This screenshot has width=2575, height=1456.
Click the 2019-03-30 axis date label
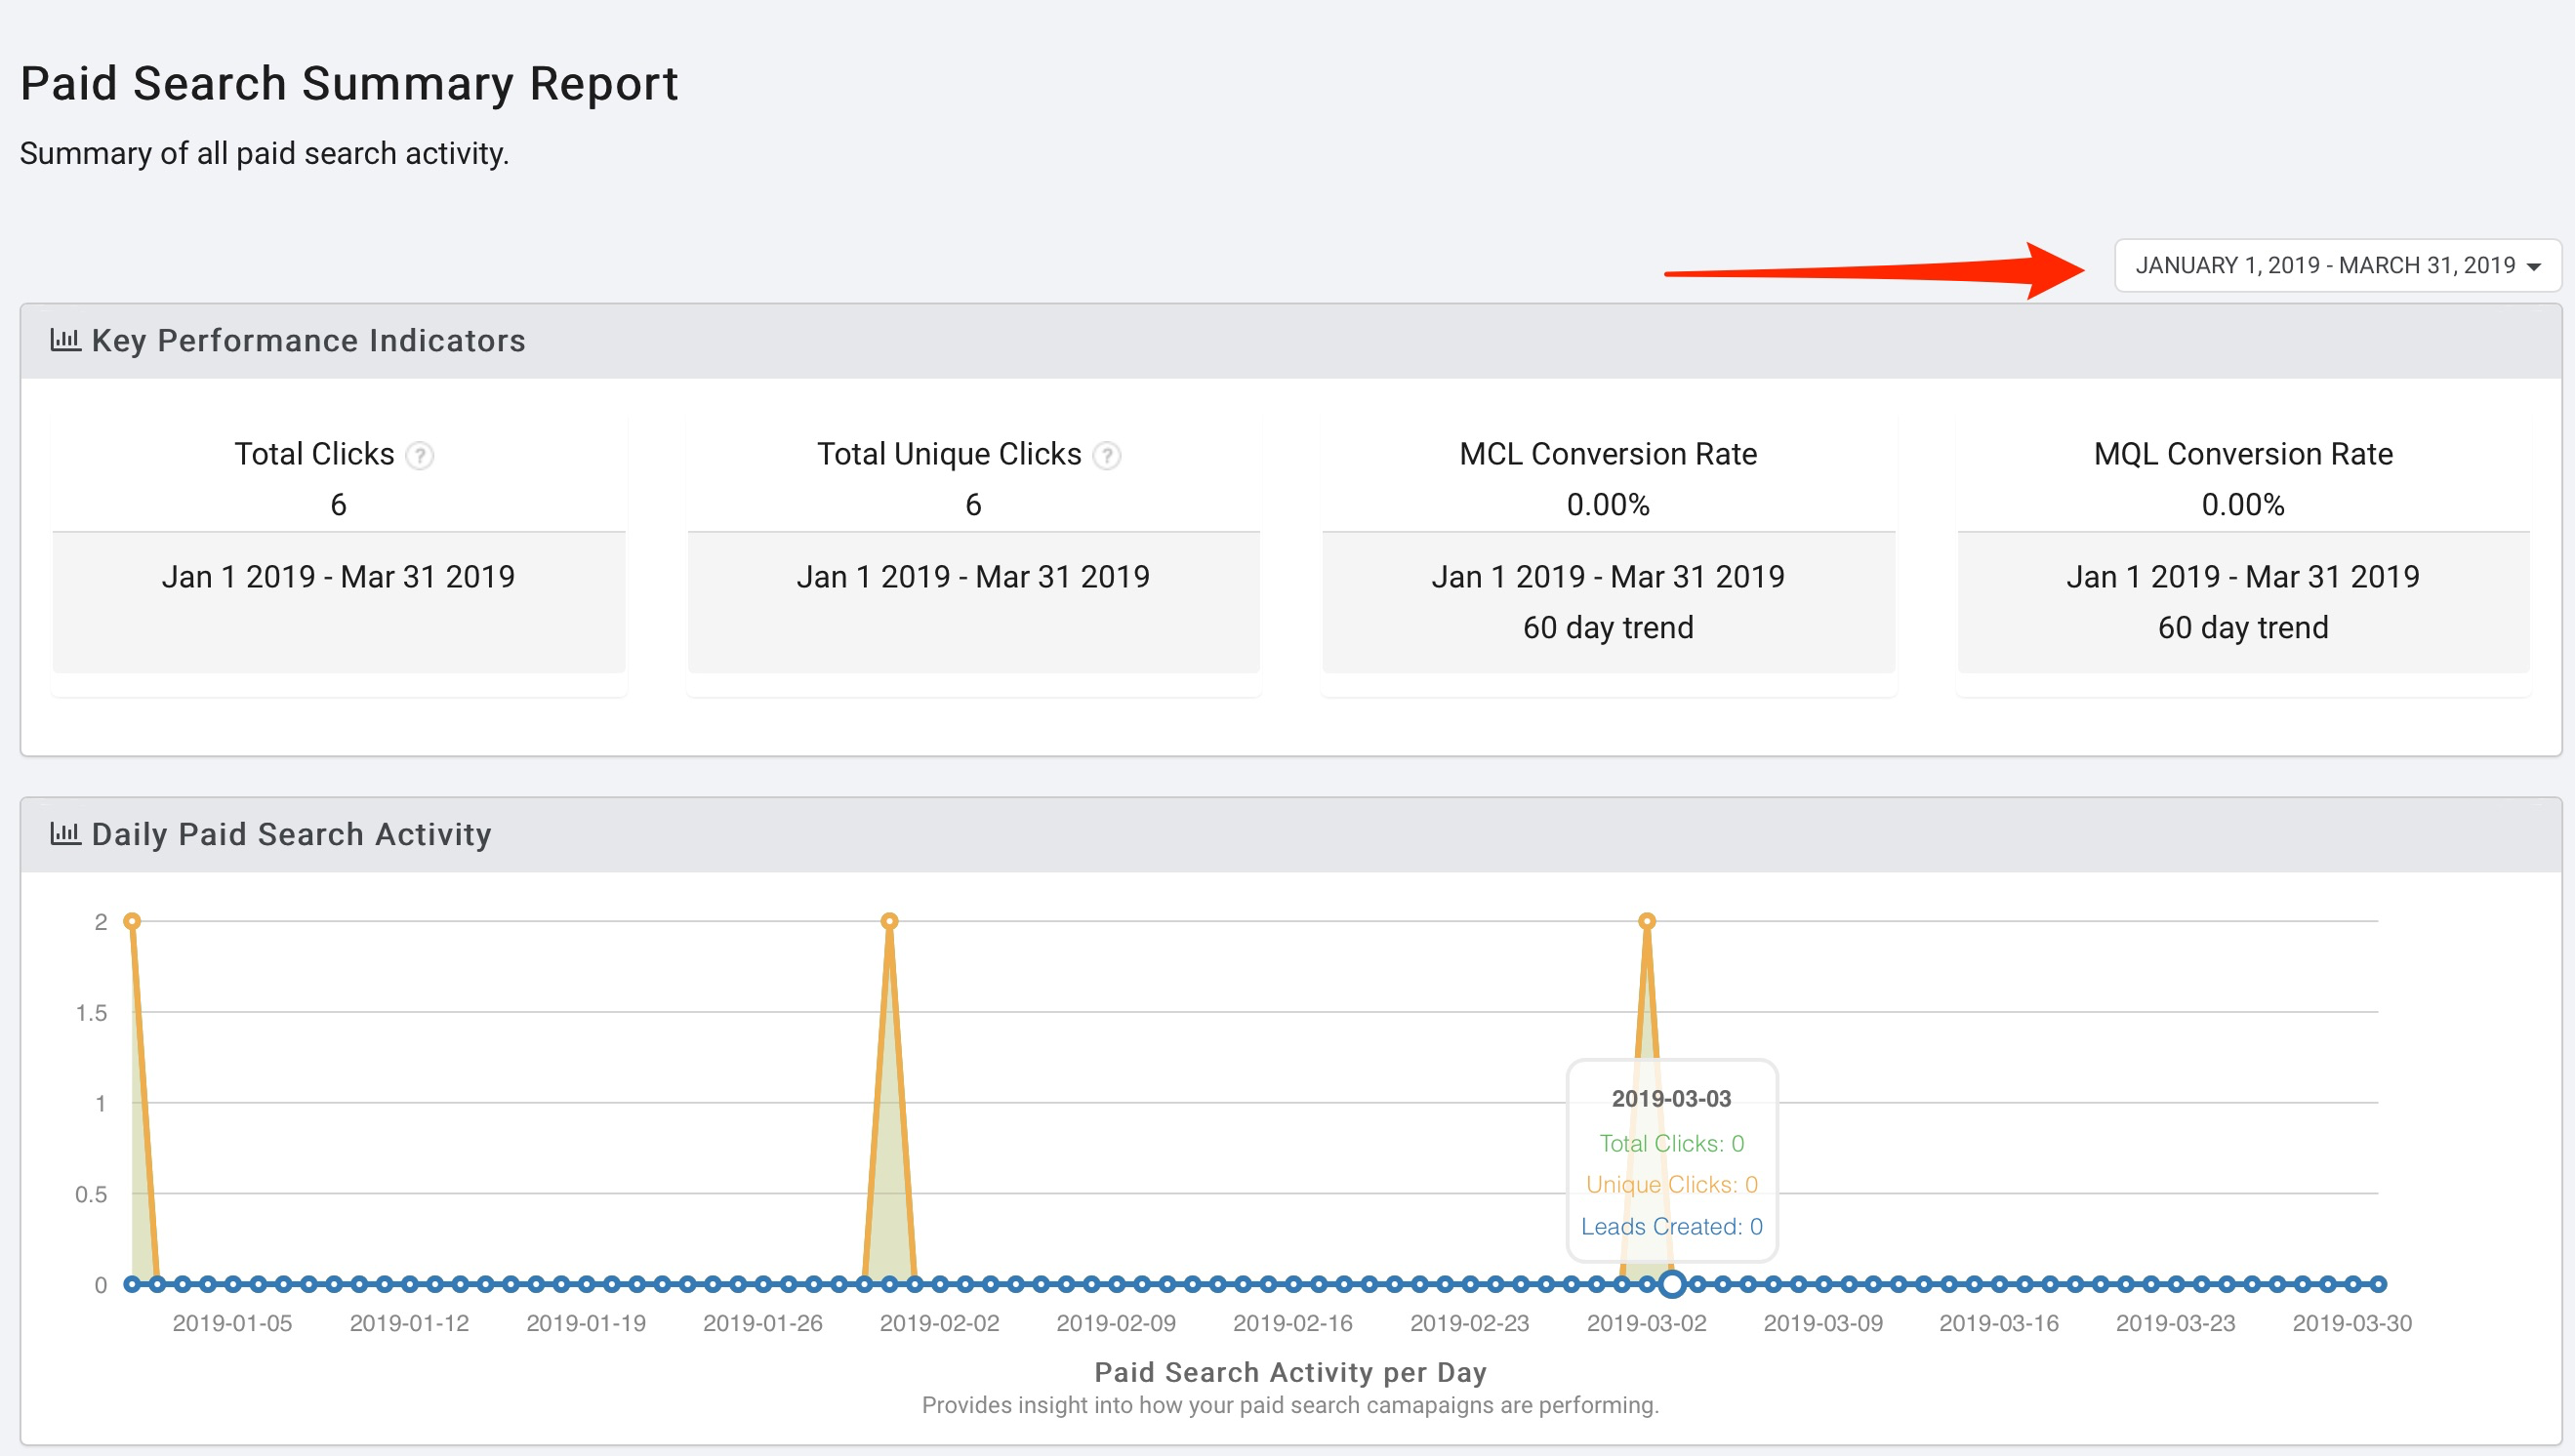[x=2352, y=1323]
